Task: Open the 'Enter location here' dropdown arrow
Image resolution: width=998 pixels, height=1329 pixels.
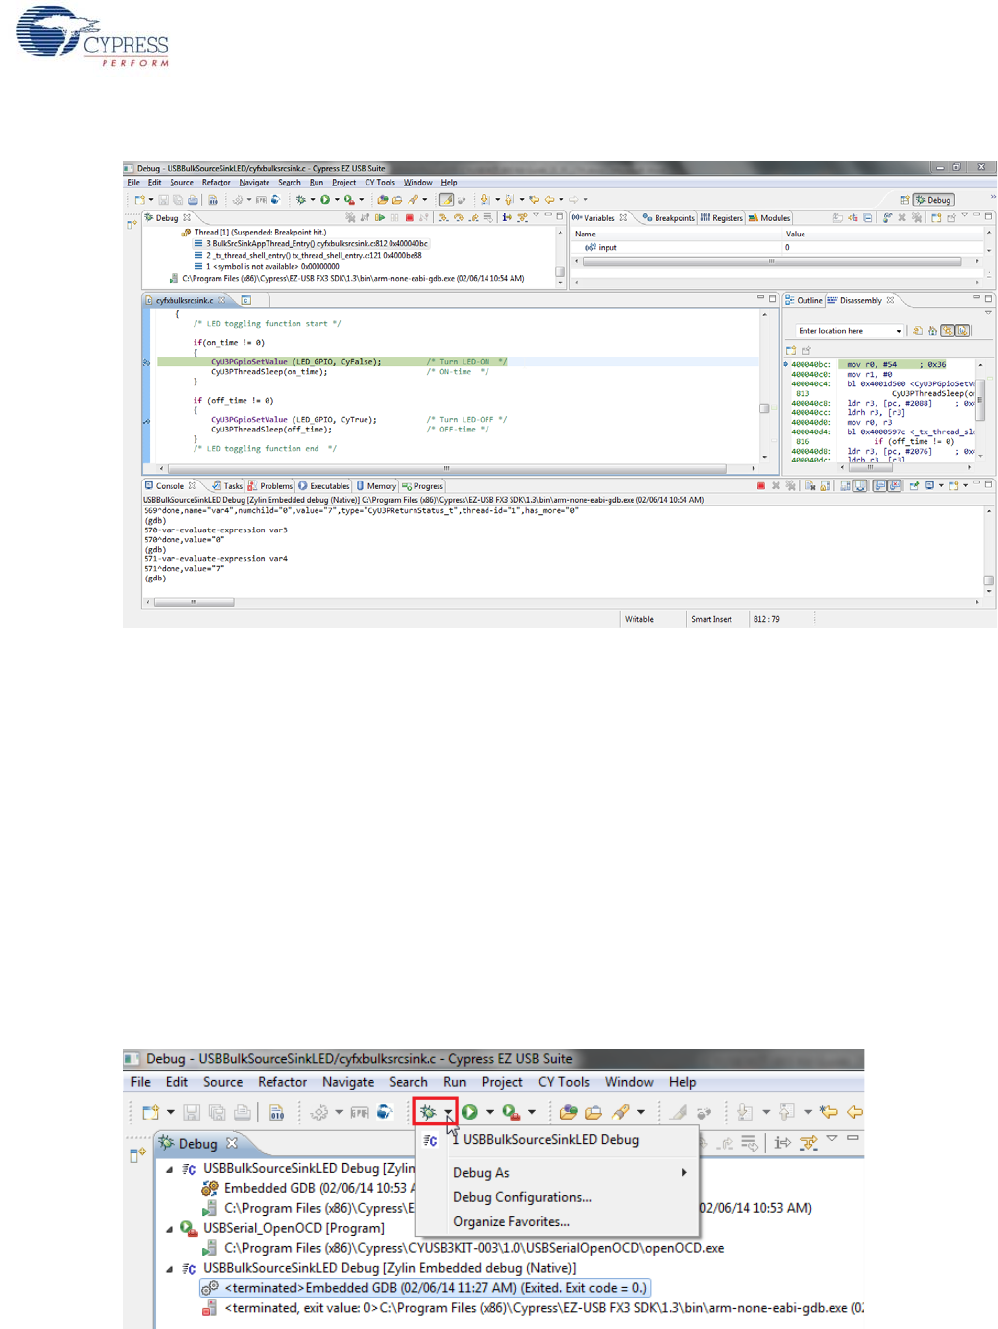Action: (898, 331)
